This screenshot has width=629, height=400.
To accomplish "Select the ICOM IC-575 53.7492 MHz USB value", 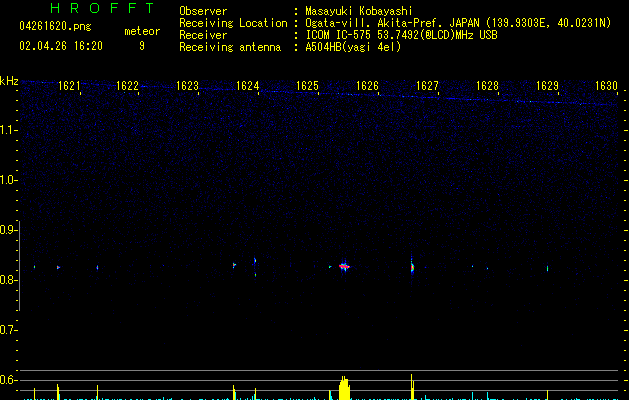I will tap(401, 35).
